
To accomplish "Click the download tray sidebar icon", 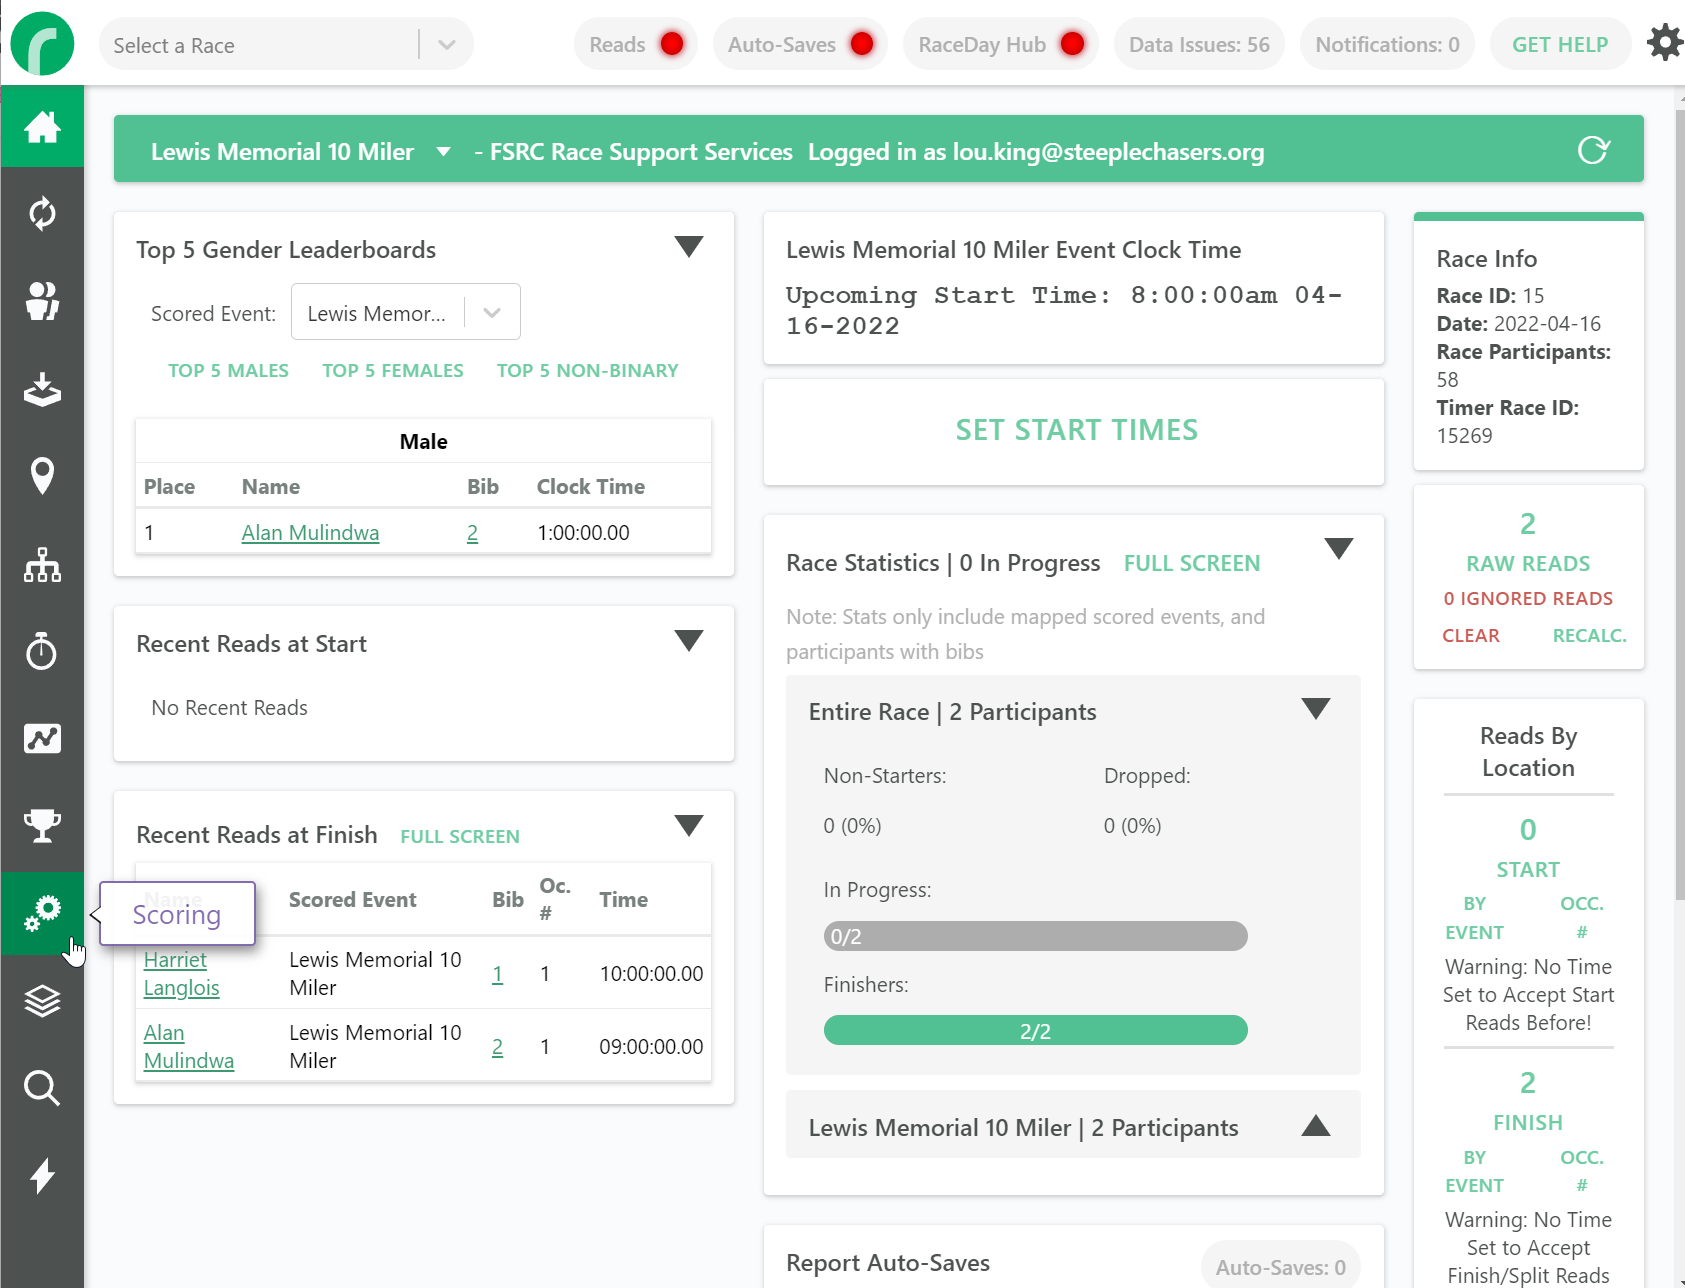I will tap(42, 389).
